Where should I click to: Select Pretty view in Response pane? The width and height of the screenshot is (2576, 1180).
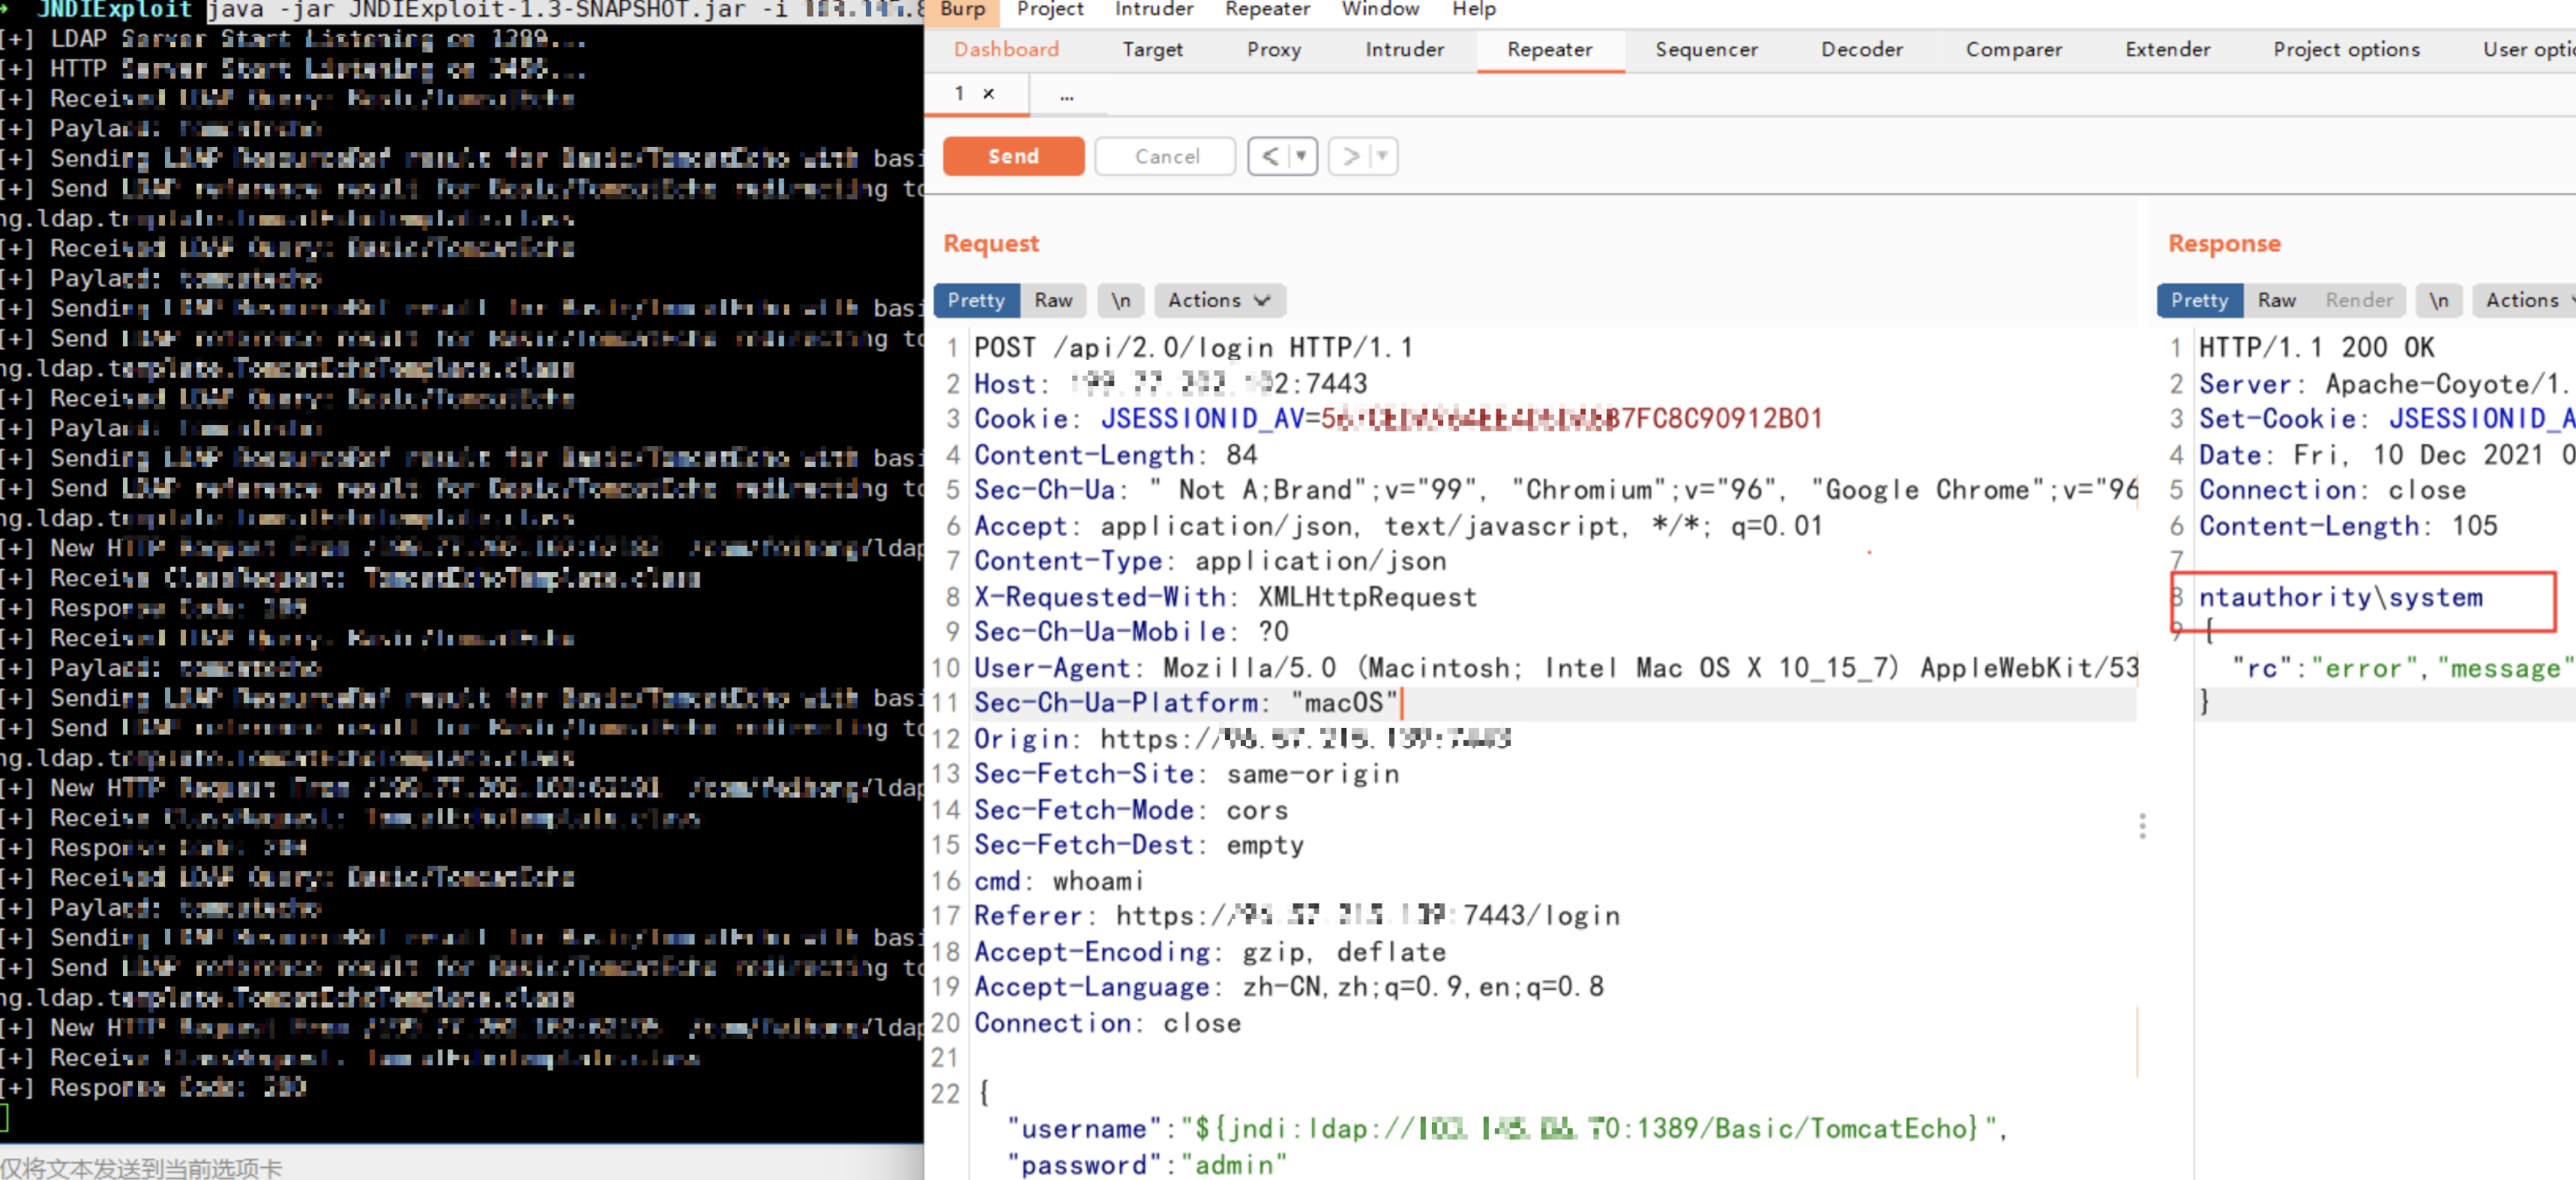[x=2199, y=300]
